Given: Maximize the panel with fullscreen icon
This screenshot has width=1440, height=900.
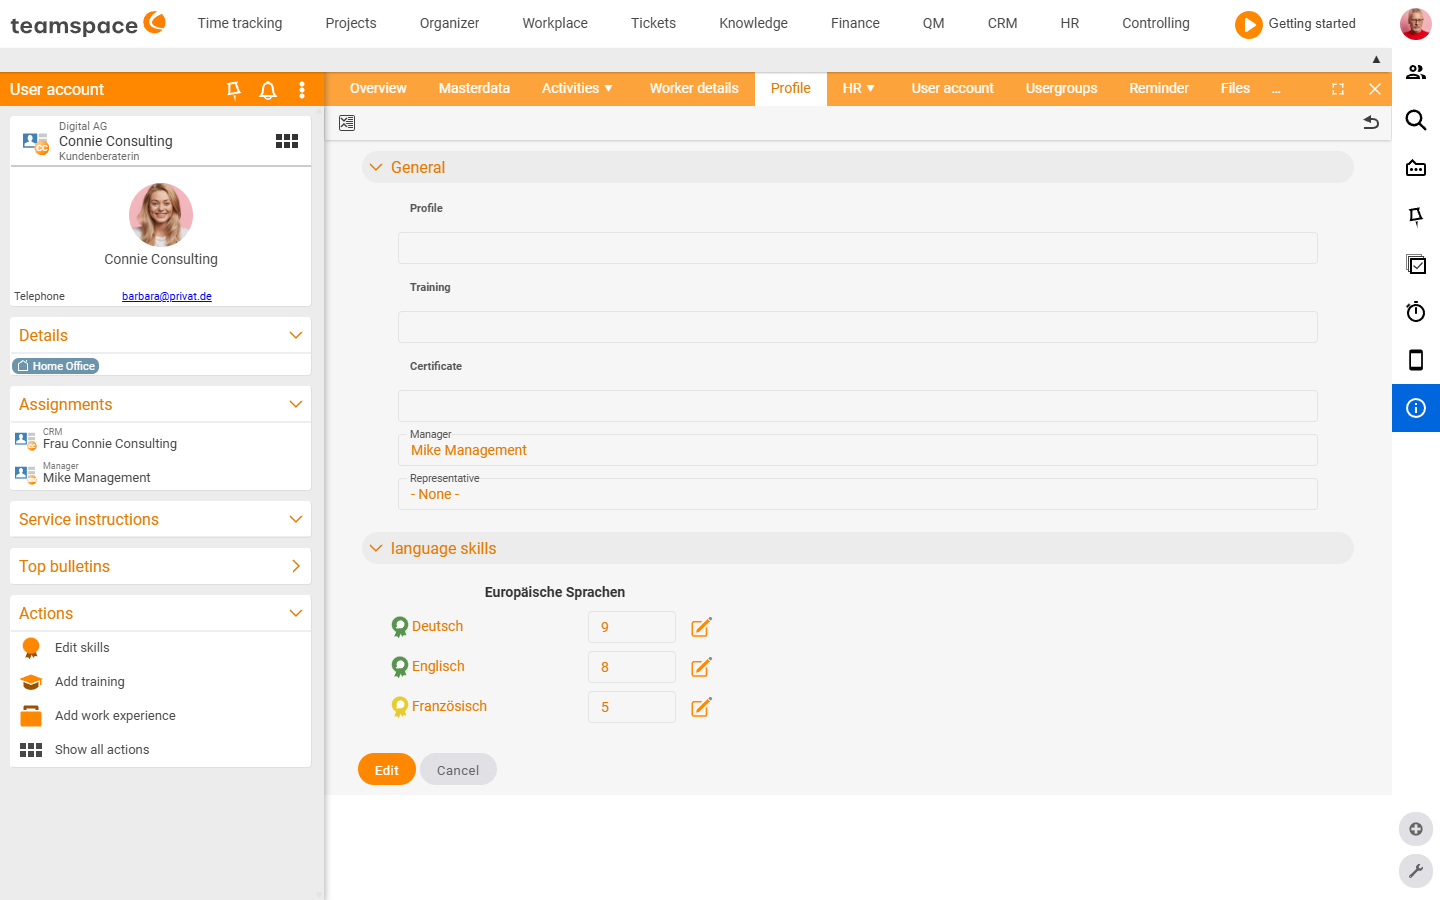Looking at the screenshot, I should tap(1338, 89).
